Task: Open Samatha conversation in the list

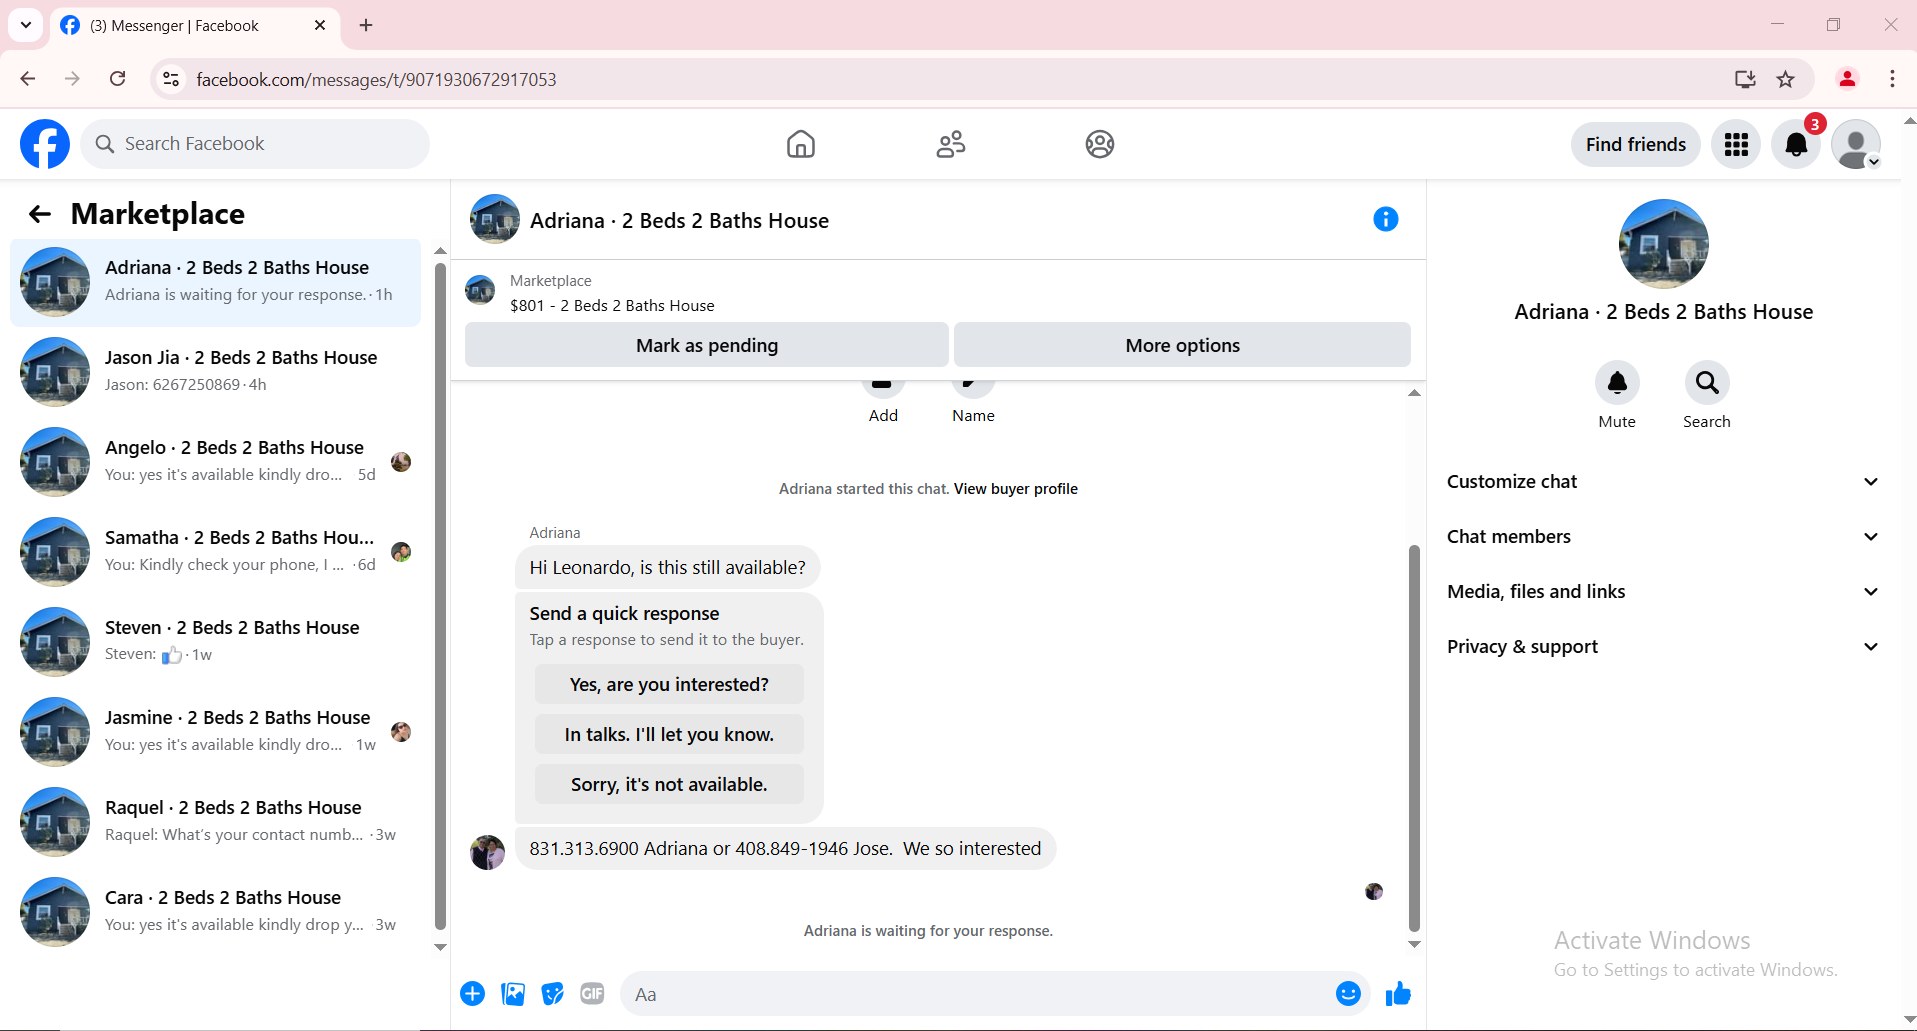Action: (215, 552)
